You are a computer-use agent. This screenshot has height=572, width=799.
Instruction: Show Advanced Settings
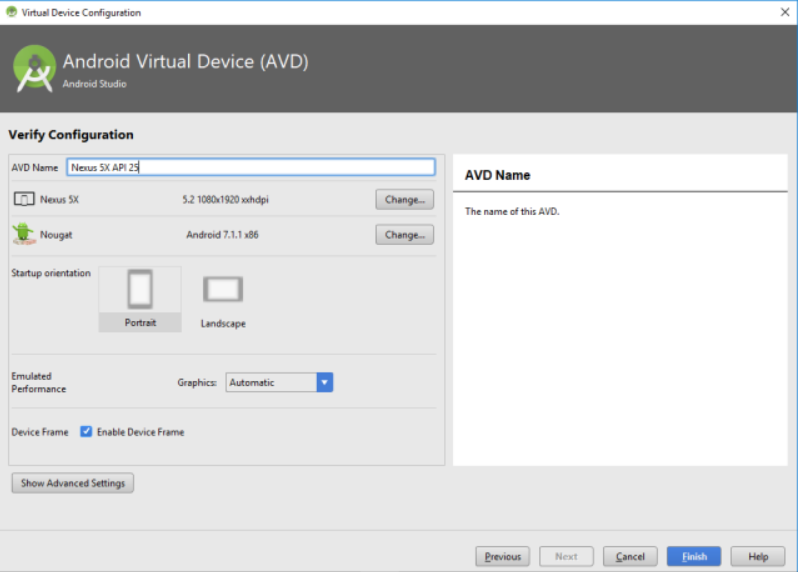[x=73, y=483]
